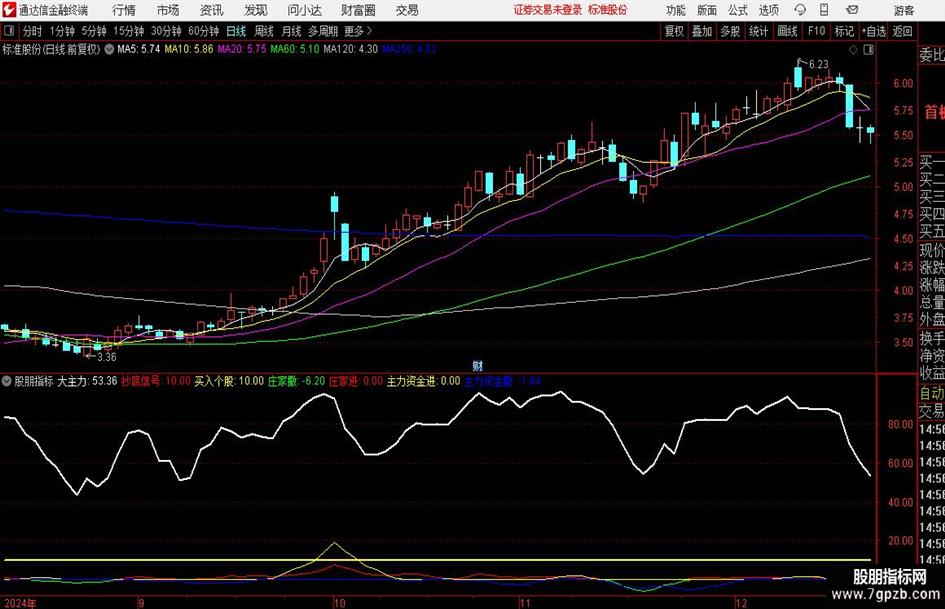The width and height of the screenshot is (945, 609).
Task: Toggle the left panel layout icon
Action: coord(9,31)
